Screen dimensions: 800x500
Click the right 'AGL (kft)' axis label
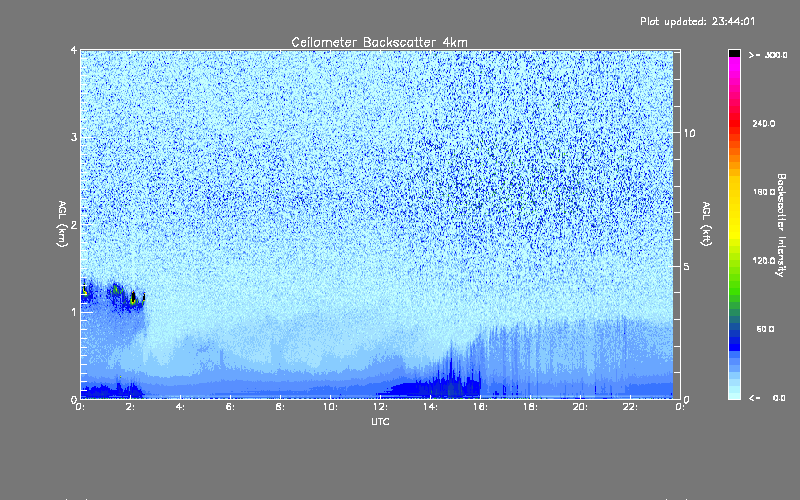[707, 224]
